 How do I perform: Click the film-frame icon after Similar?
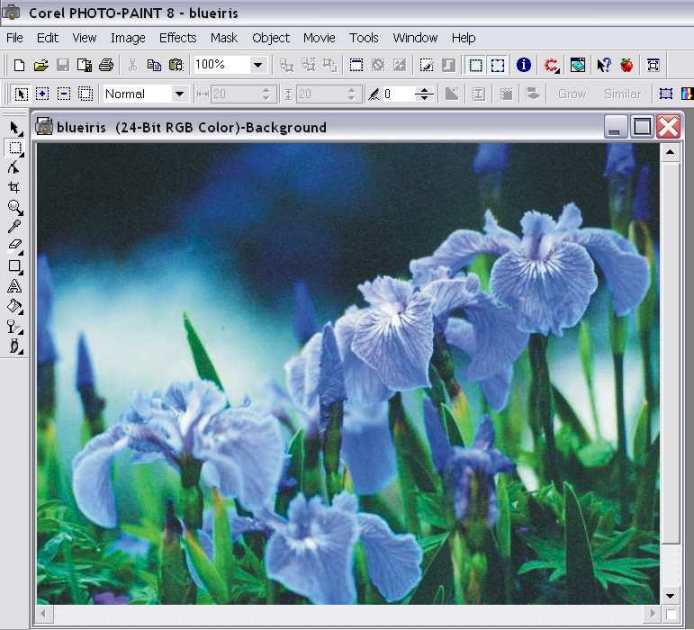[666, 94]
